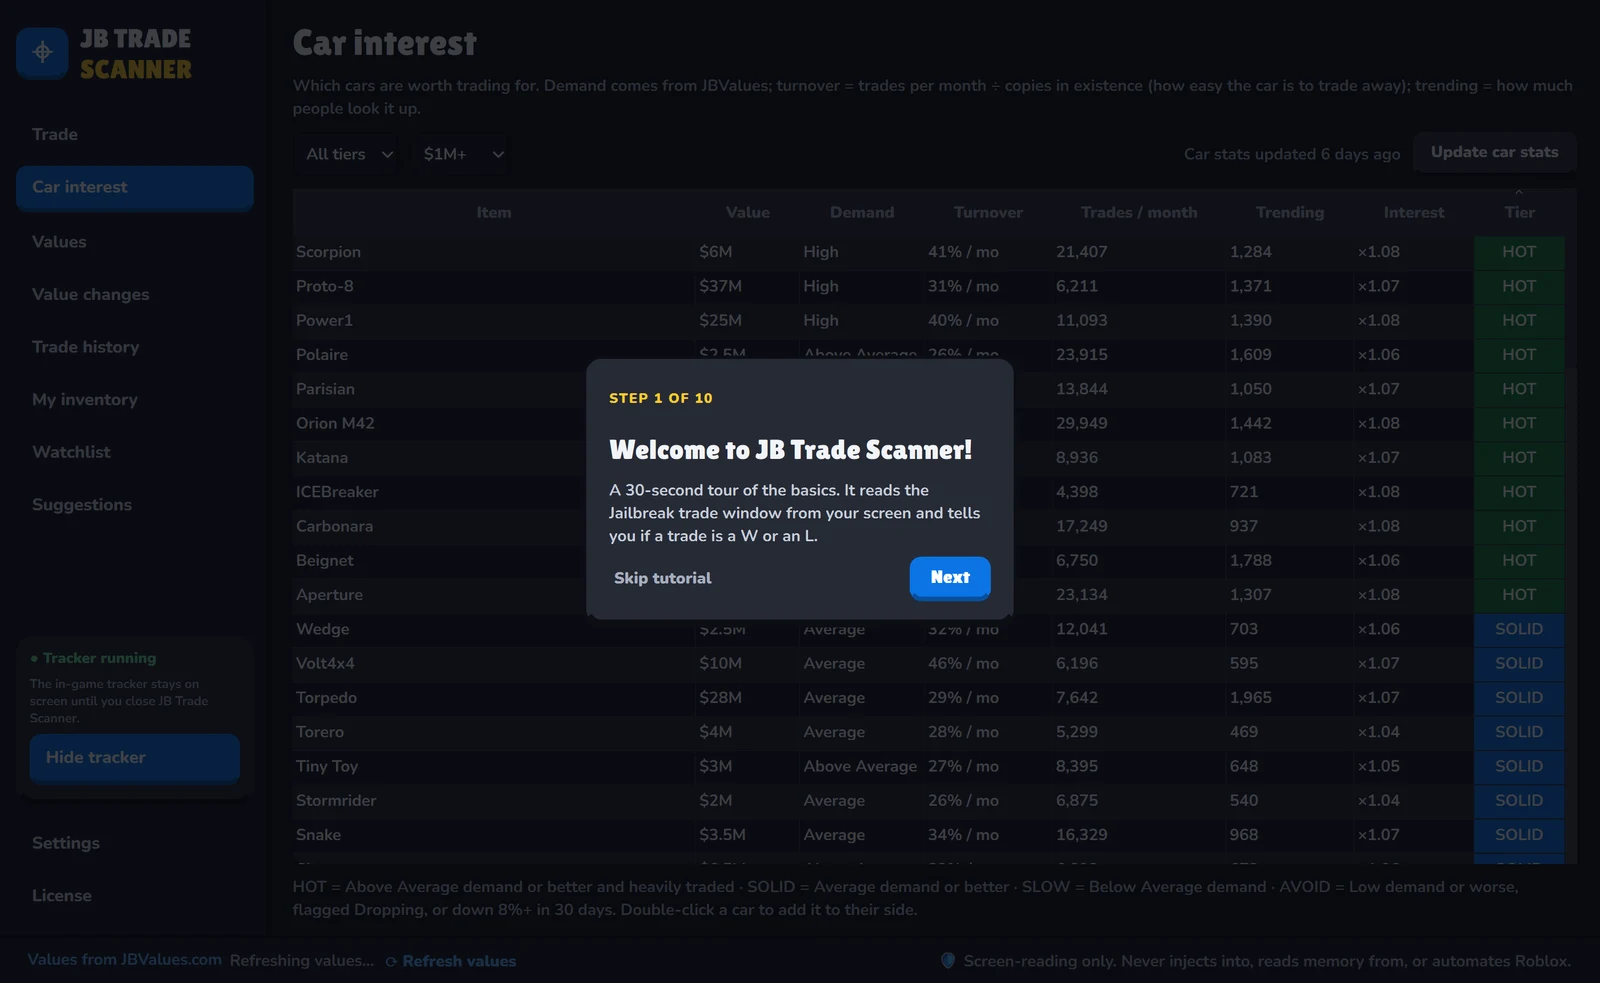Viewport: 1600px width, 983px height.
Task: Click the shield icon in the footer
Action: (948, 961)
